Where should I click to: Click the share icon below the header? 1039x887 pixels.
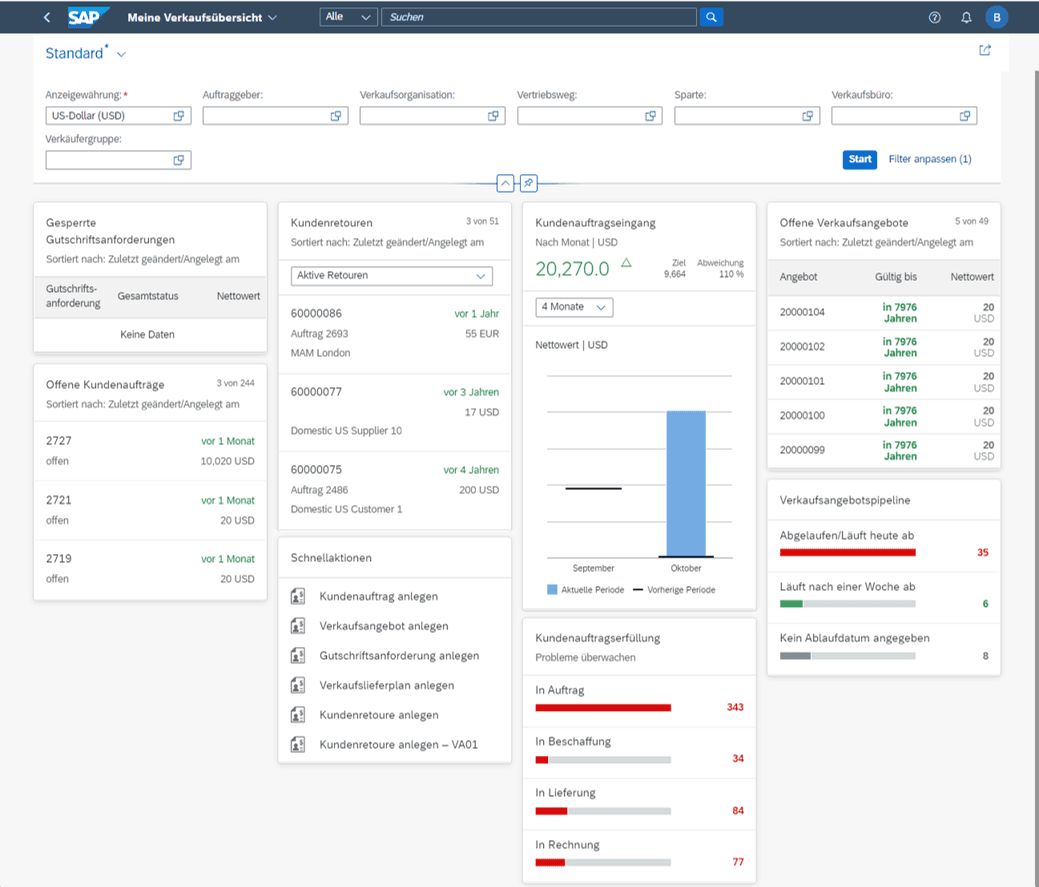pos(985,50)
